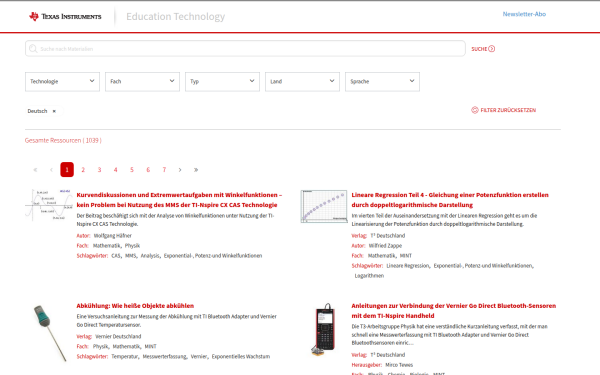Click the Temperatur keyword tag
This screenshot has height=375, width=600.
point(124,357)
